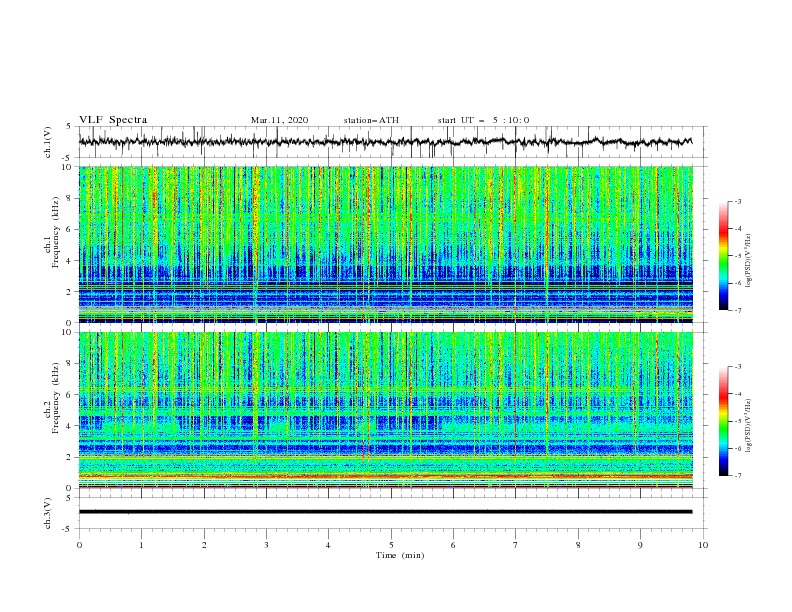Click the '-3' label on ch.2 color scale
The width and height of the screenshot is (792, 612).
pyautogui.click(x=738, y=367)
